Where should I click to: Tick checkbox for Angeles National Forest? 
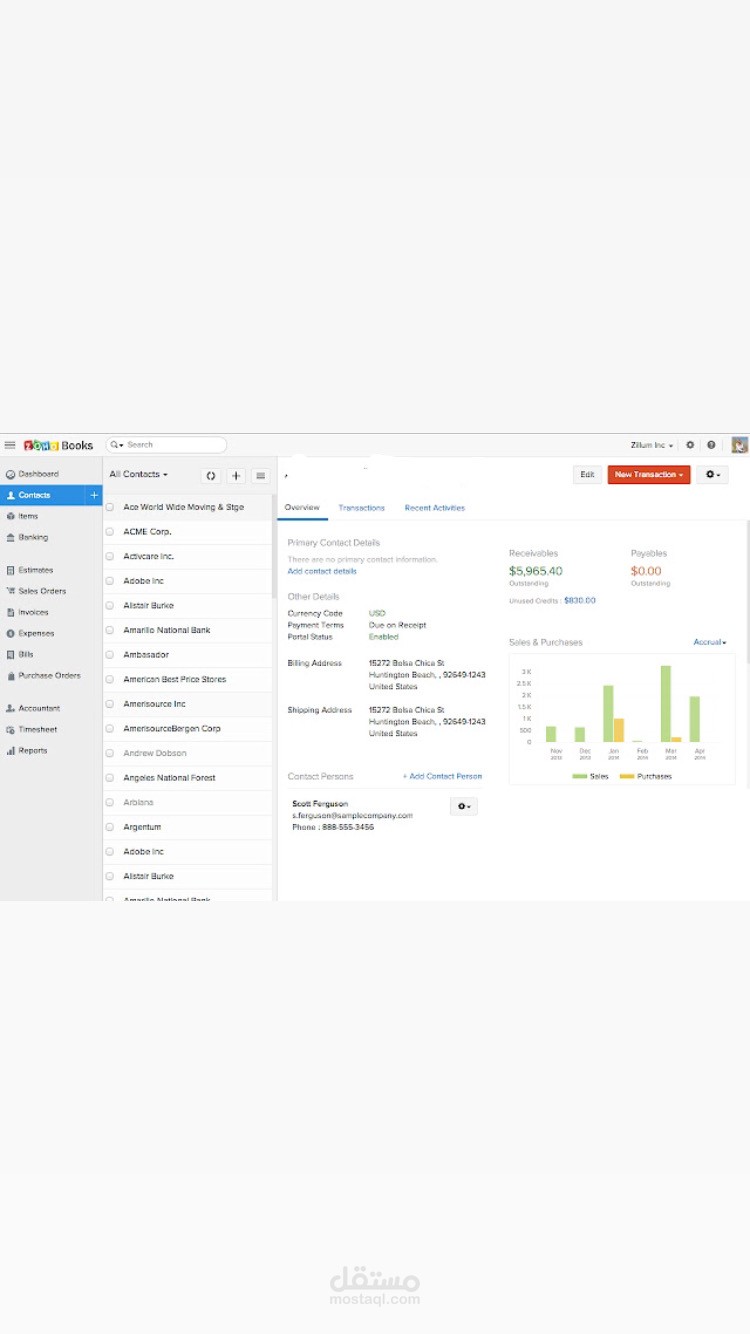[110, 778]
